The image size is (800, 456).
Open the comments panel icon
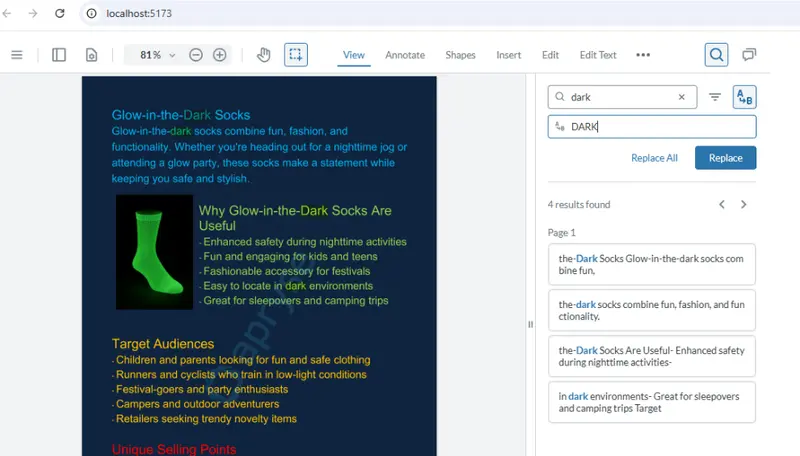(x=749, y=55)
